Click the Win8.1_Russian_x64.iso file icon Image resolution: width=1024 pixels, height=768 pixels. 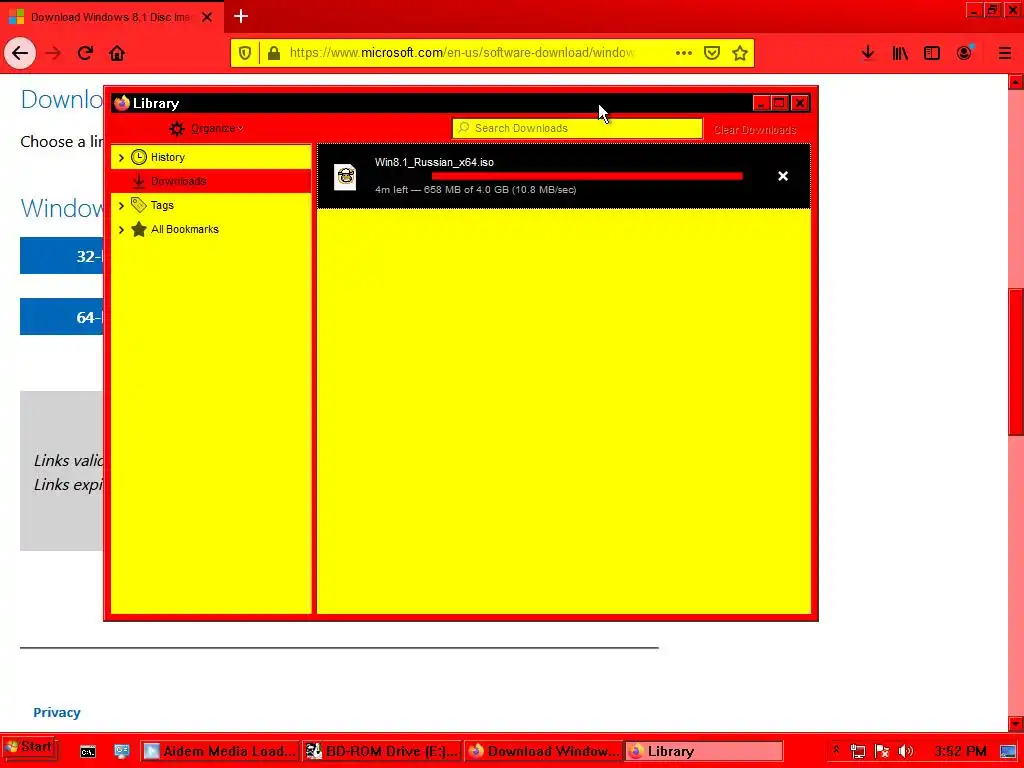pos(345,177)
